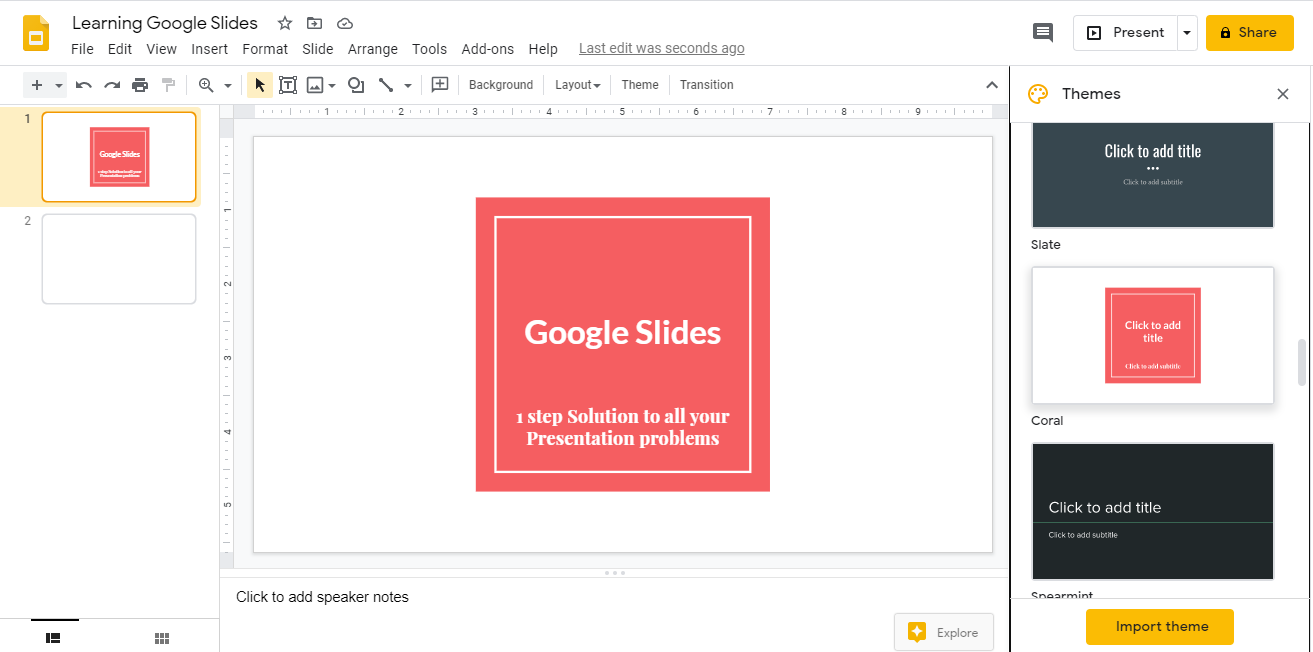
Task: Undo the last action
Action: 84,85
